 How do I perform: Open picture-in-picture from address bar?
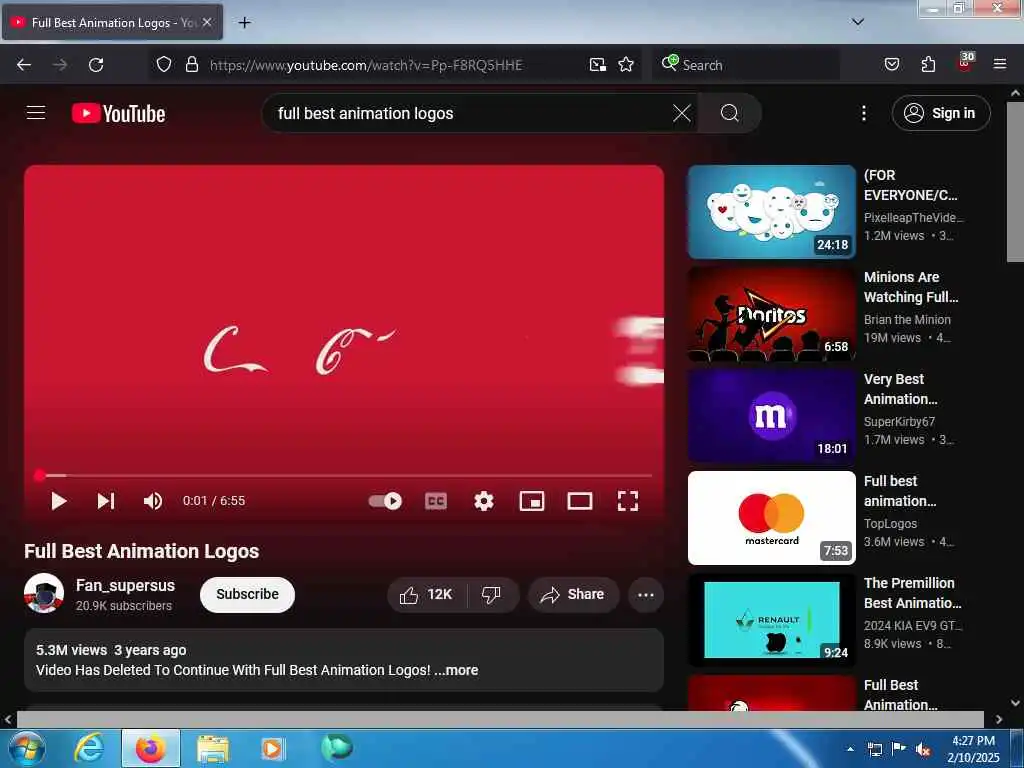point(598,64)
